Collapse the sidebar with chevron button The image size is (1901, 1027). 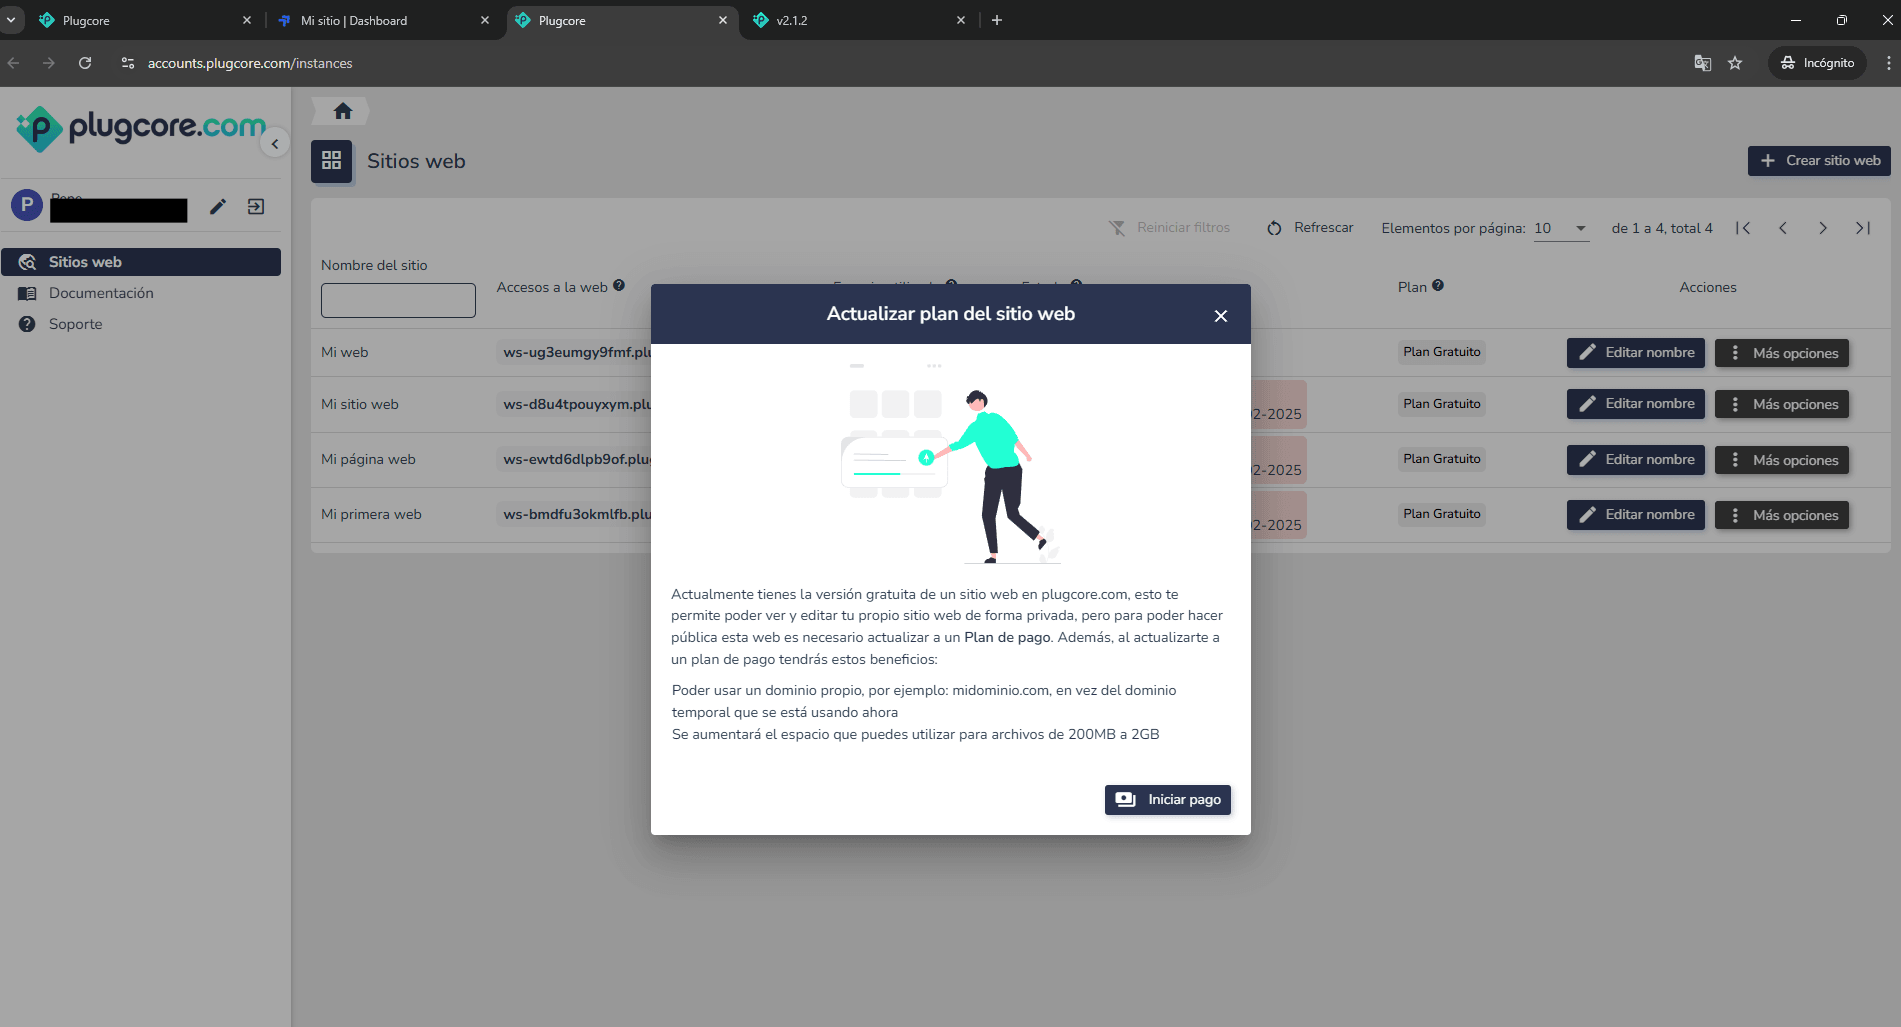click(x=275, y=144)
